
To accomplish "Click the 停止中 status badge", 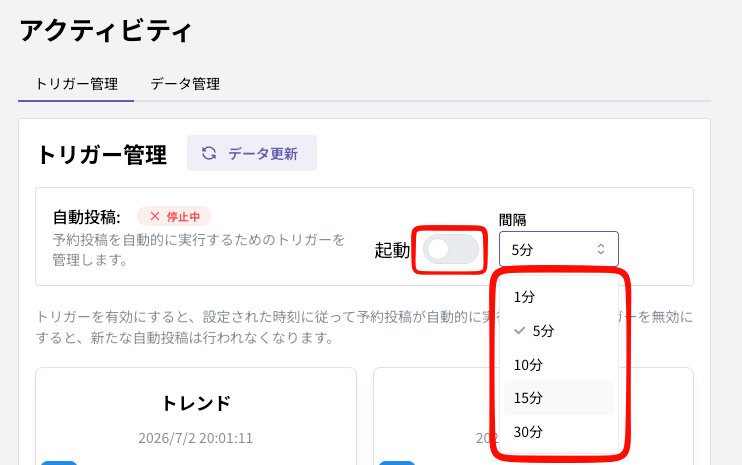I will 174,217.
